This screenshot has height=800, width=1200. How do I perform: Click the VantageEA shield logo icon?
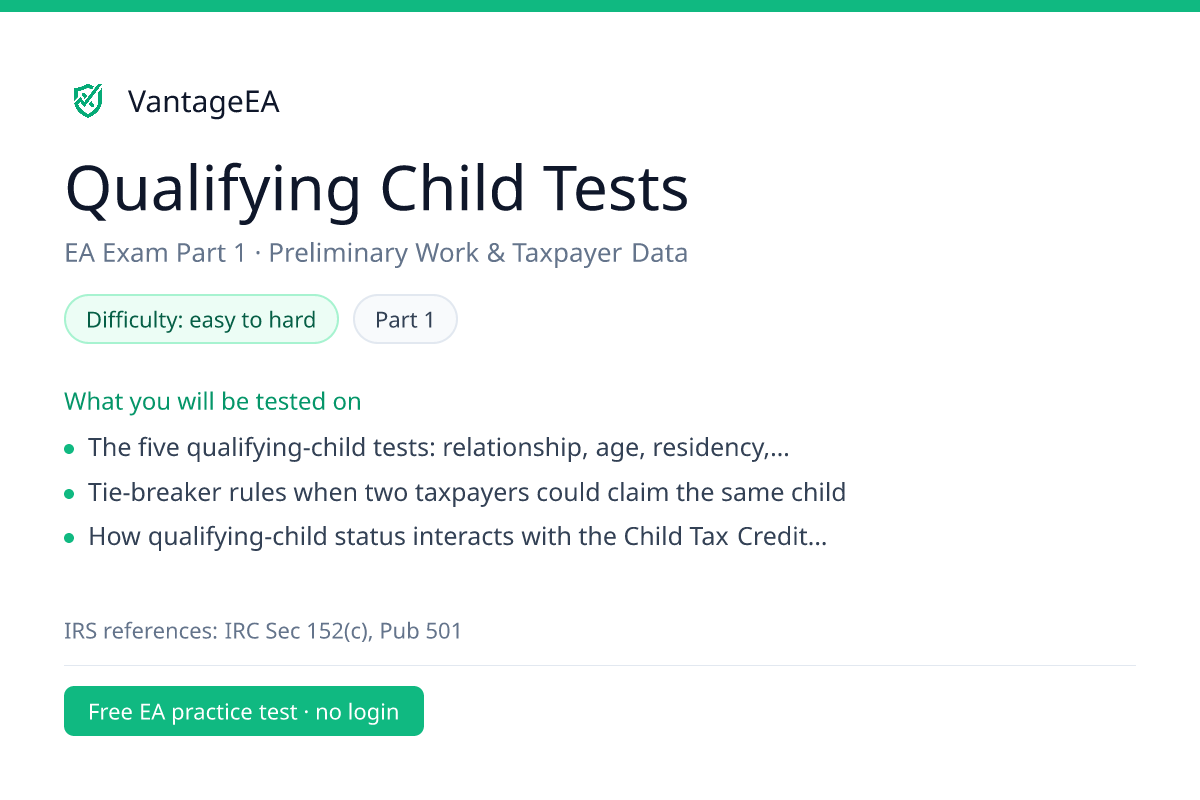point(88,101)
